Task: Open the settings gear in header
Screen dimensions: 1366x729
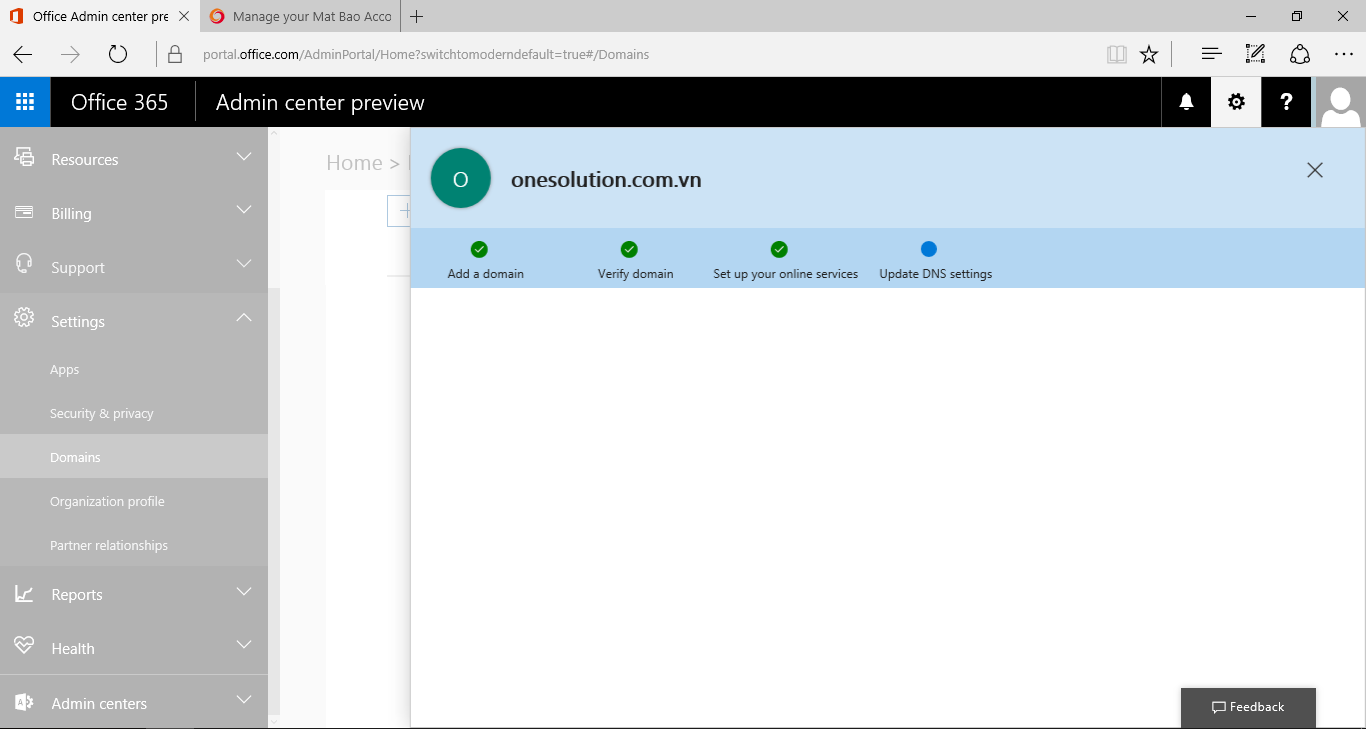Action: coord(1236,102)
